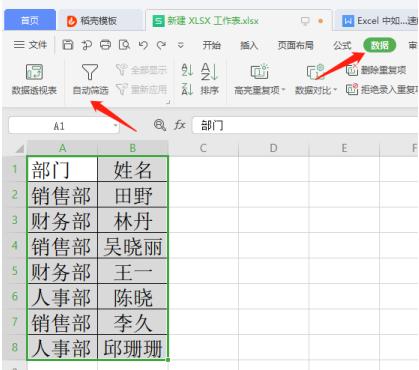This screenshot has width=419, height=370.
Task: Click 删除重复项 remove duplicates
Action: pyautogui.click(x=376, y=70)
